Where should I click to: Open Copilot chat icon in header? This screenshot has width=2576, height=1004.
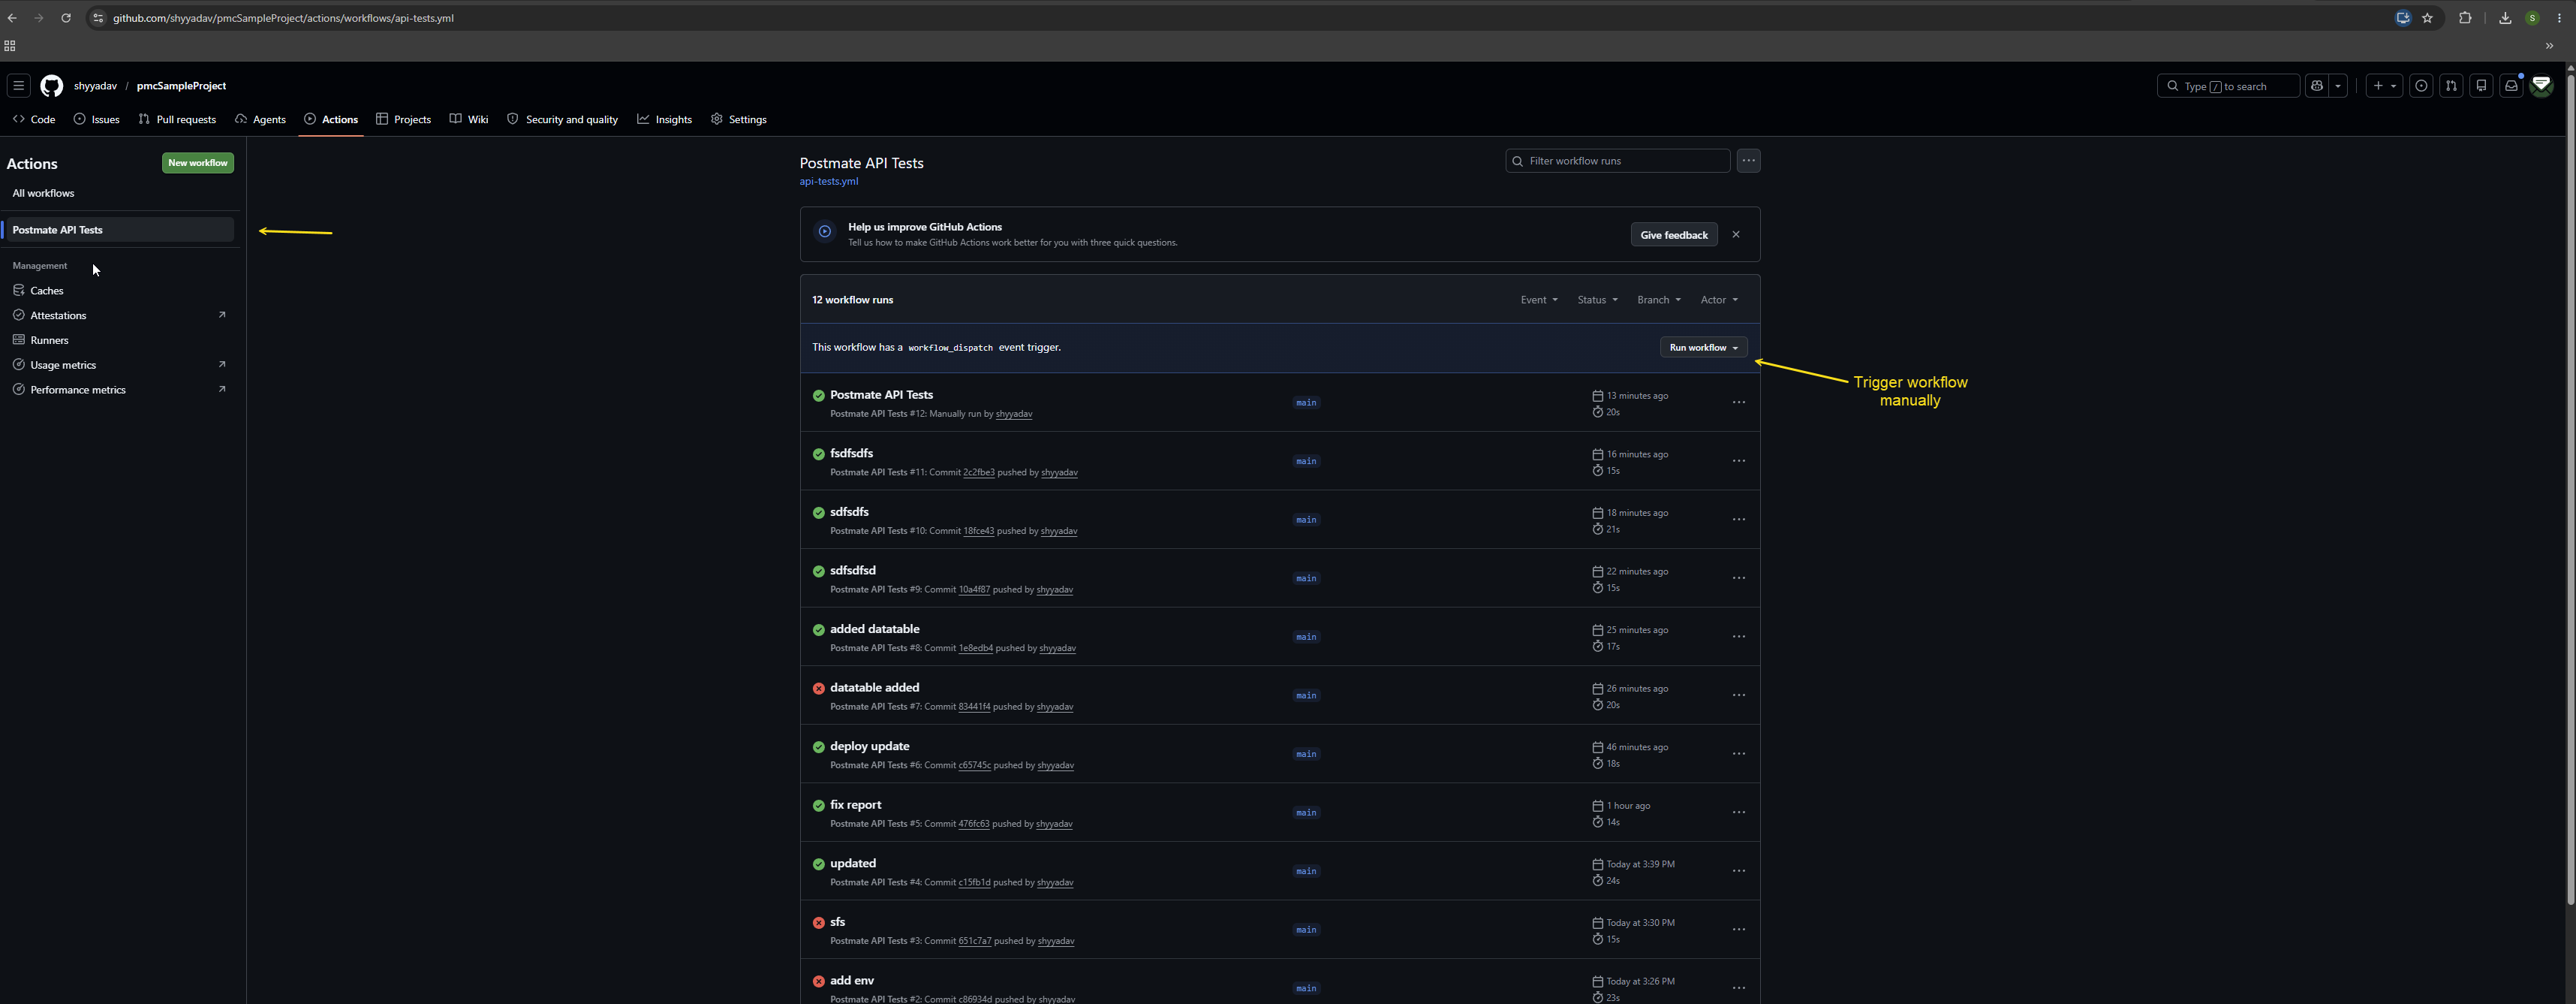pos(2317,86)
